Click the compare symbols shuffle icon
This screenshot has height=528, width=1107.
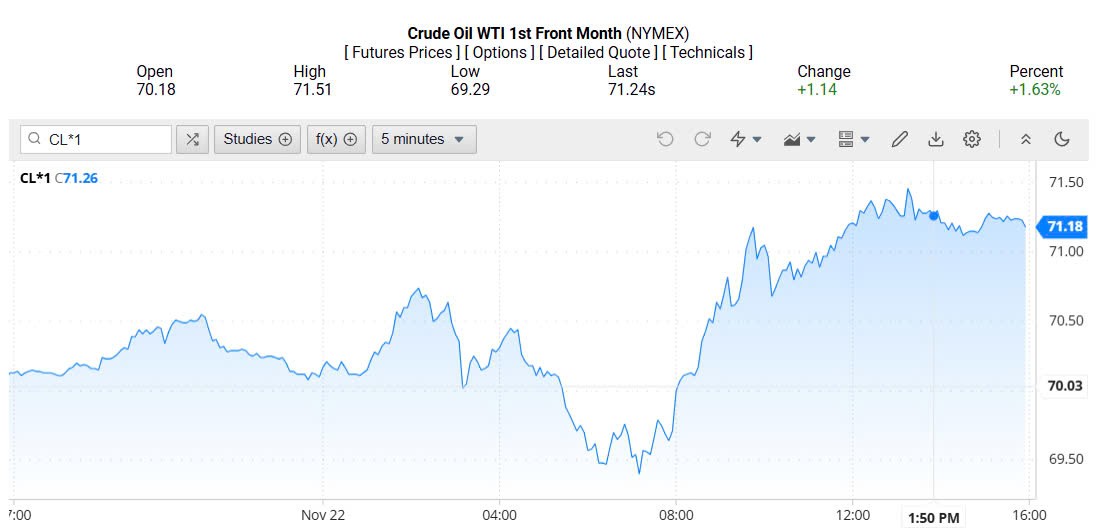coord(192,140)
